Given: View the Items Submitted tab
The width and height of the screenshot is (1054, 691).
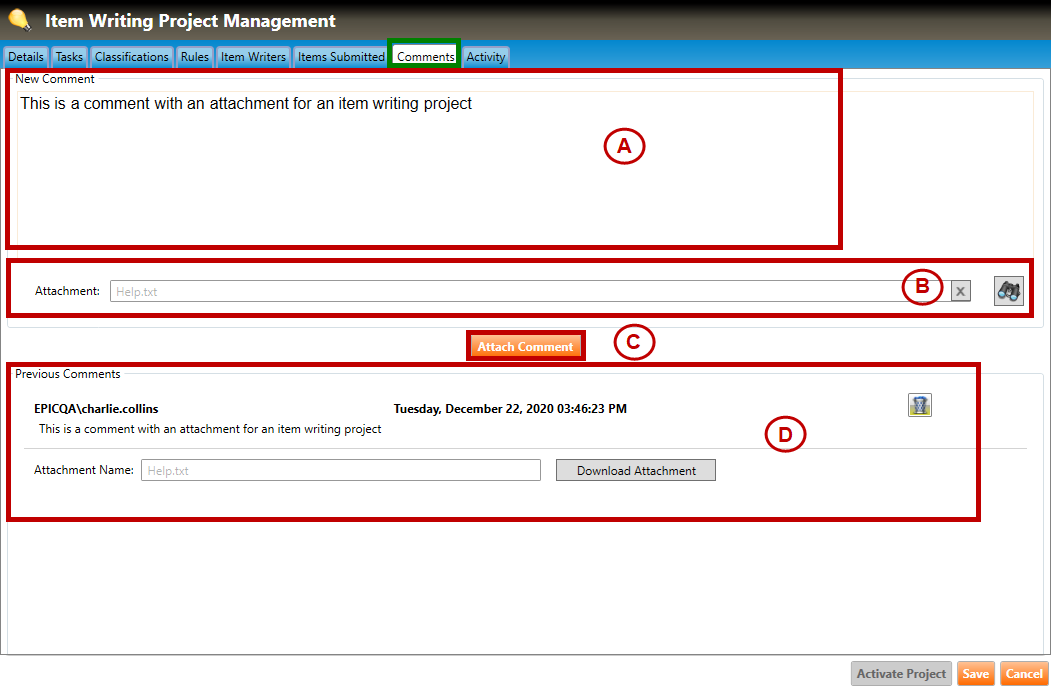Looking at the screenshot, I should click(x=341, y=57).
